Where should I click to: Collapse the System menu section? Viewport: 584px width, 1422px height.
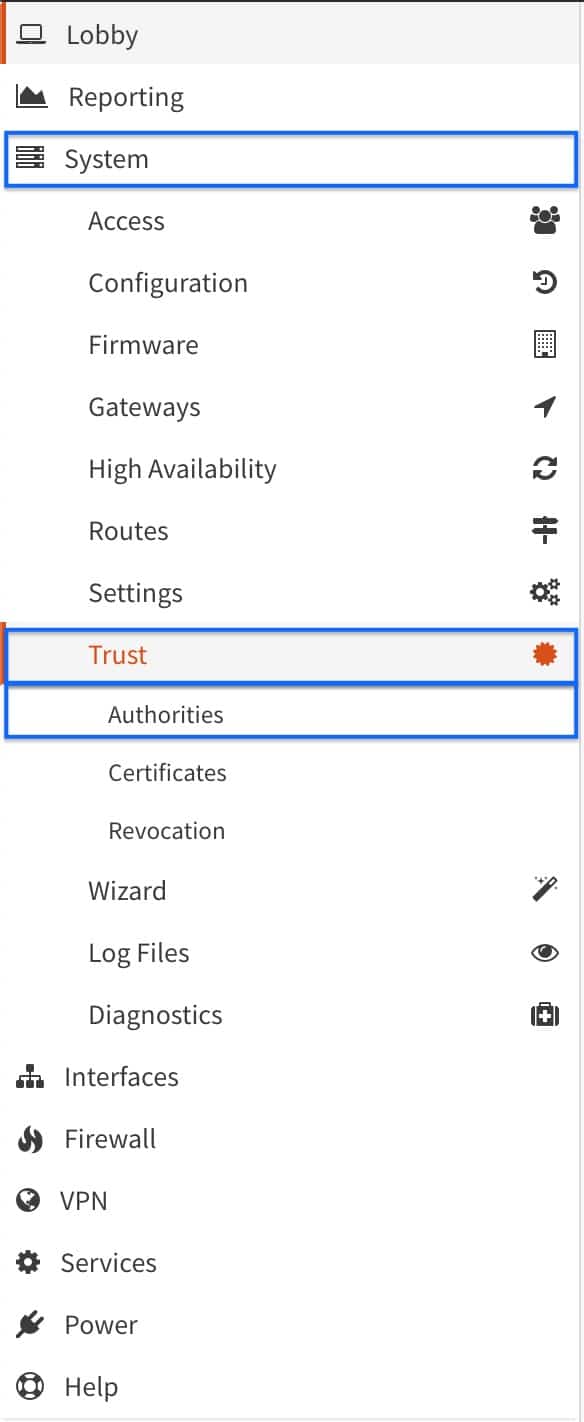[x=291, y=159]
